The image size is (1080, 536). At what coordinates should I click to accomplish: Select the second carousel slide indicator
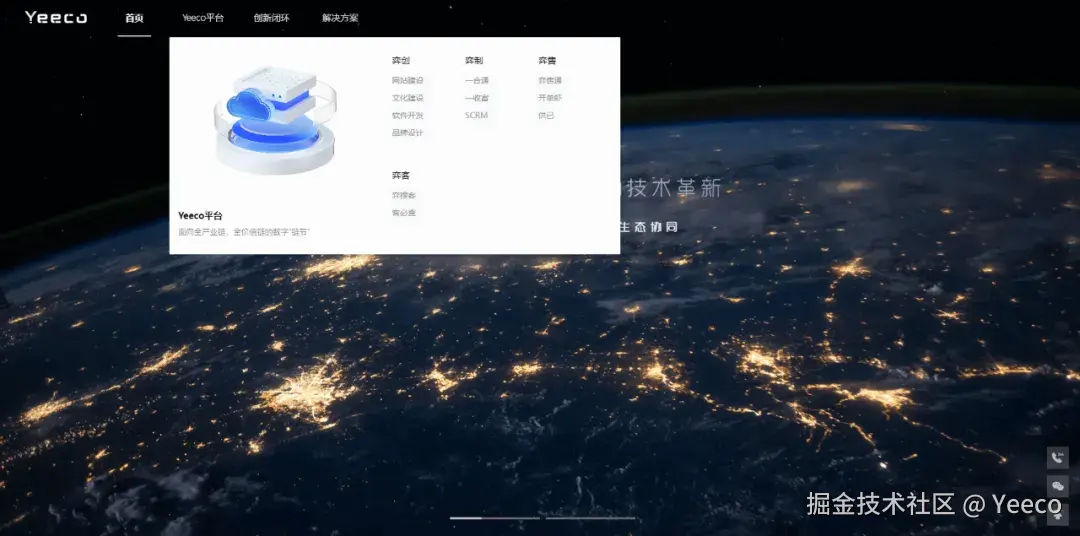[x=590, y=518]
